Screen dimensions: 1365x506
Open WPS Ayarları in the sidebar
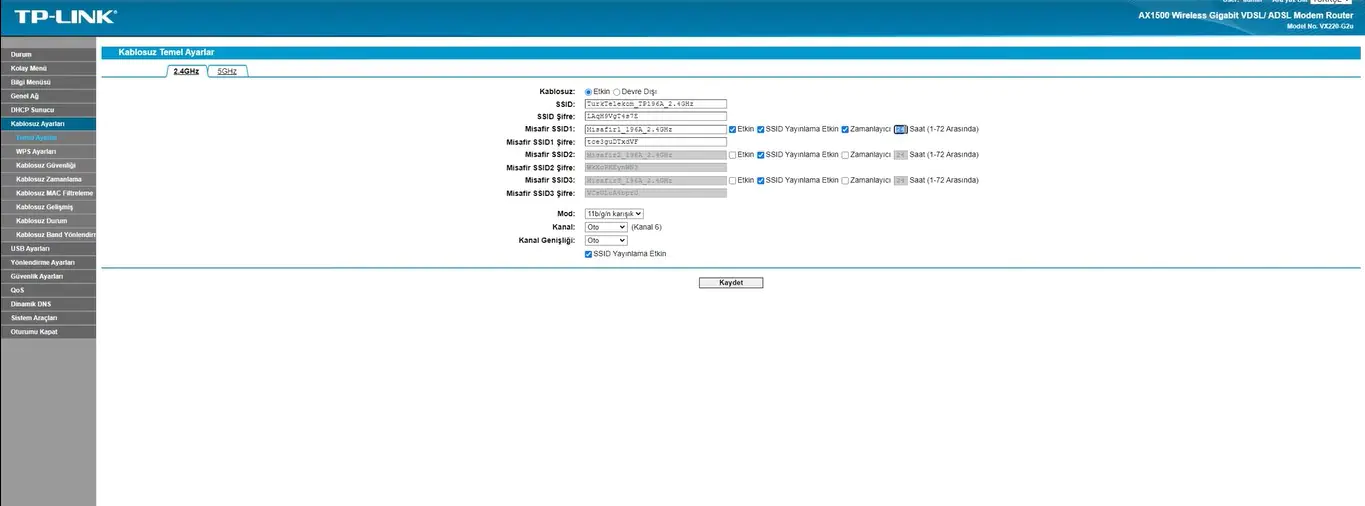click(x=36, y=151)
